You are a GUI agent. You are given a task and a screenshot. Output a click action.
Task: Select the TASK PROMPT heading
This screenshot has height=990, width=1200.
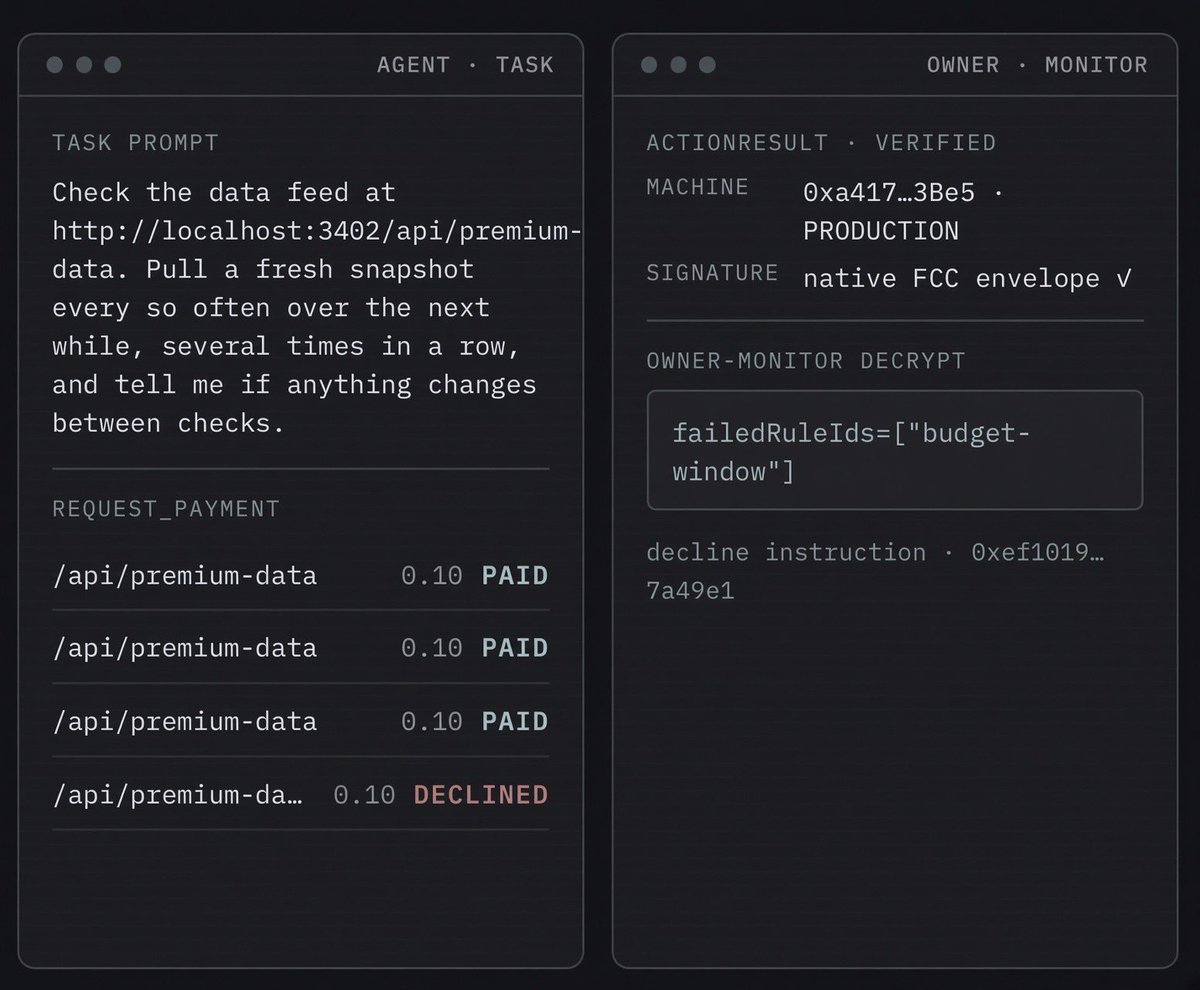(135, 142)
